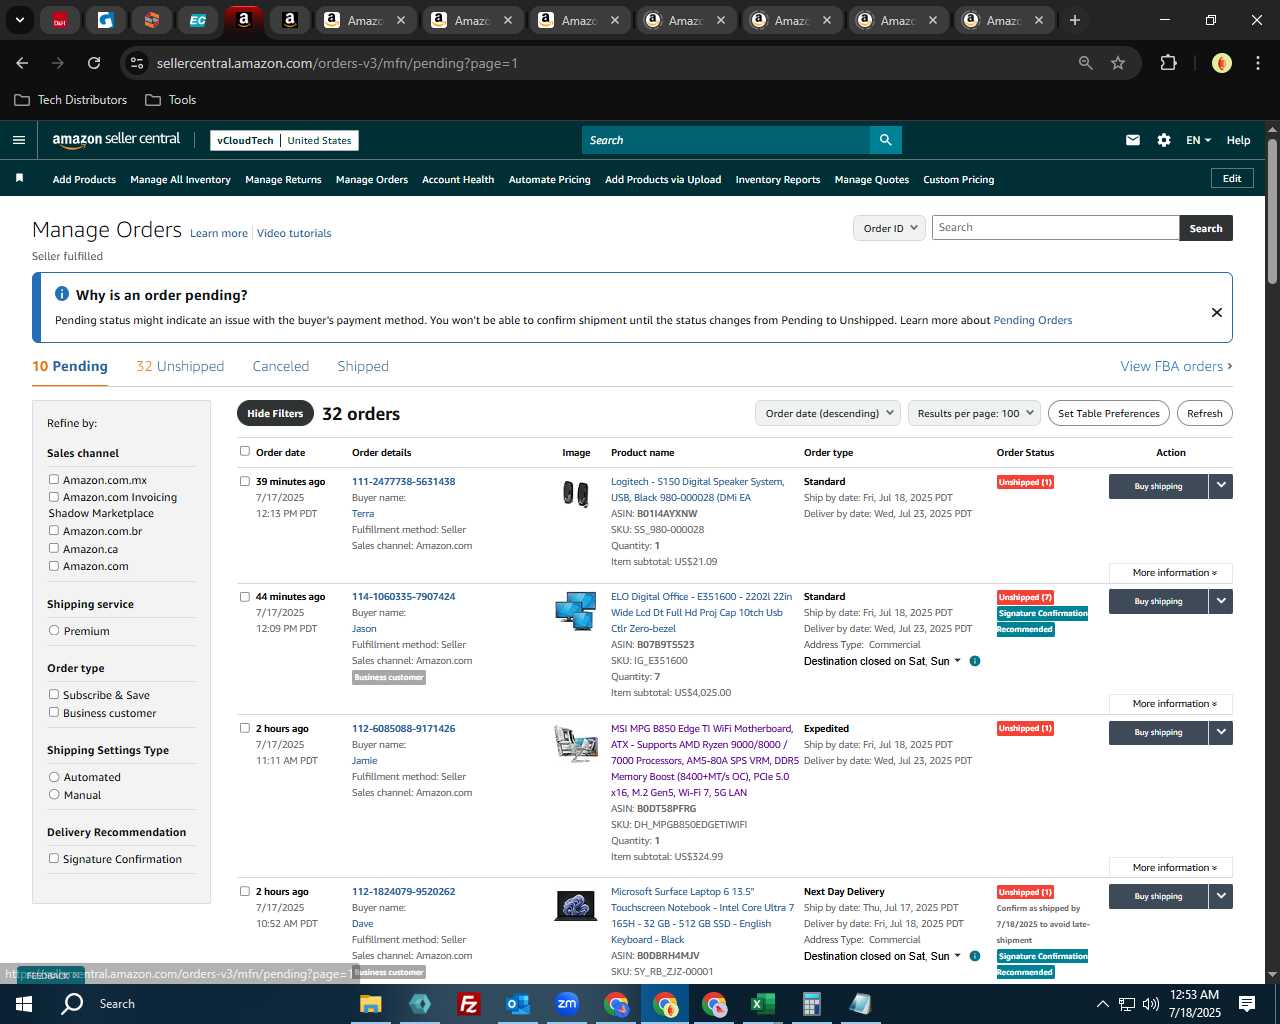Open the settings gear in Seller Central
1280x1024 pixels.
tap(1164, 140)
